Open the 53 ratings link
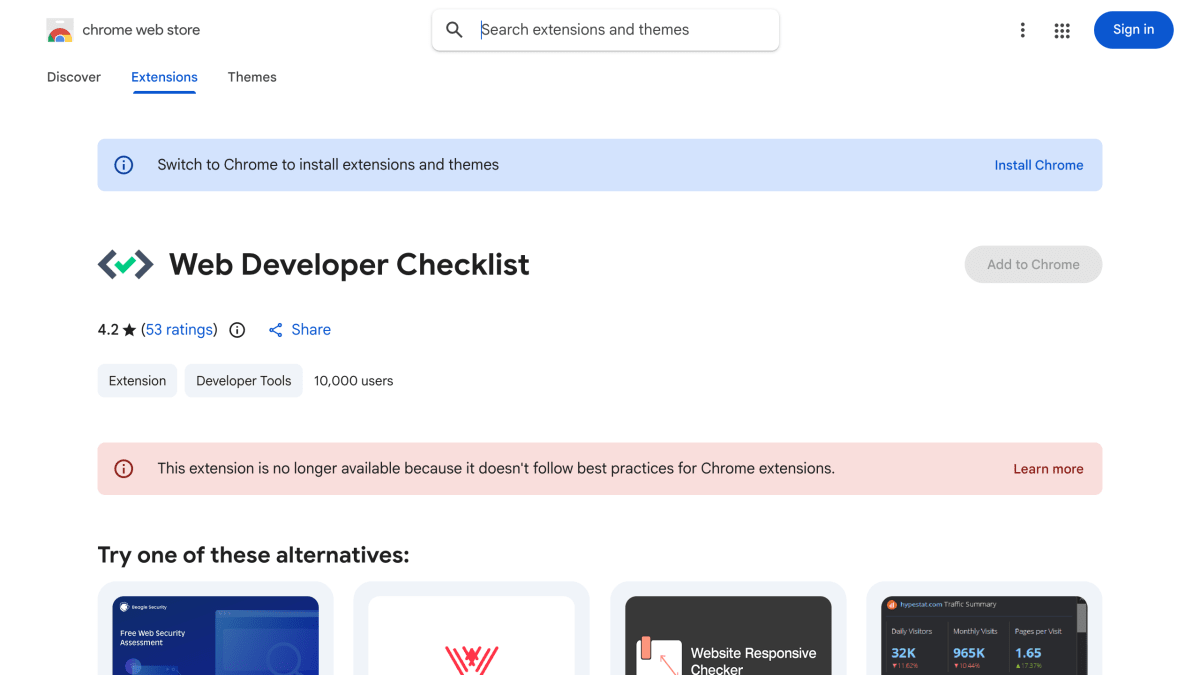The width and height of the screenshot is (1200, 675). (179, 330)
